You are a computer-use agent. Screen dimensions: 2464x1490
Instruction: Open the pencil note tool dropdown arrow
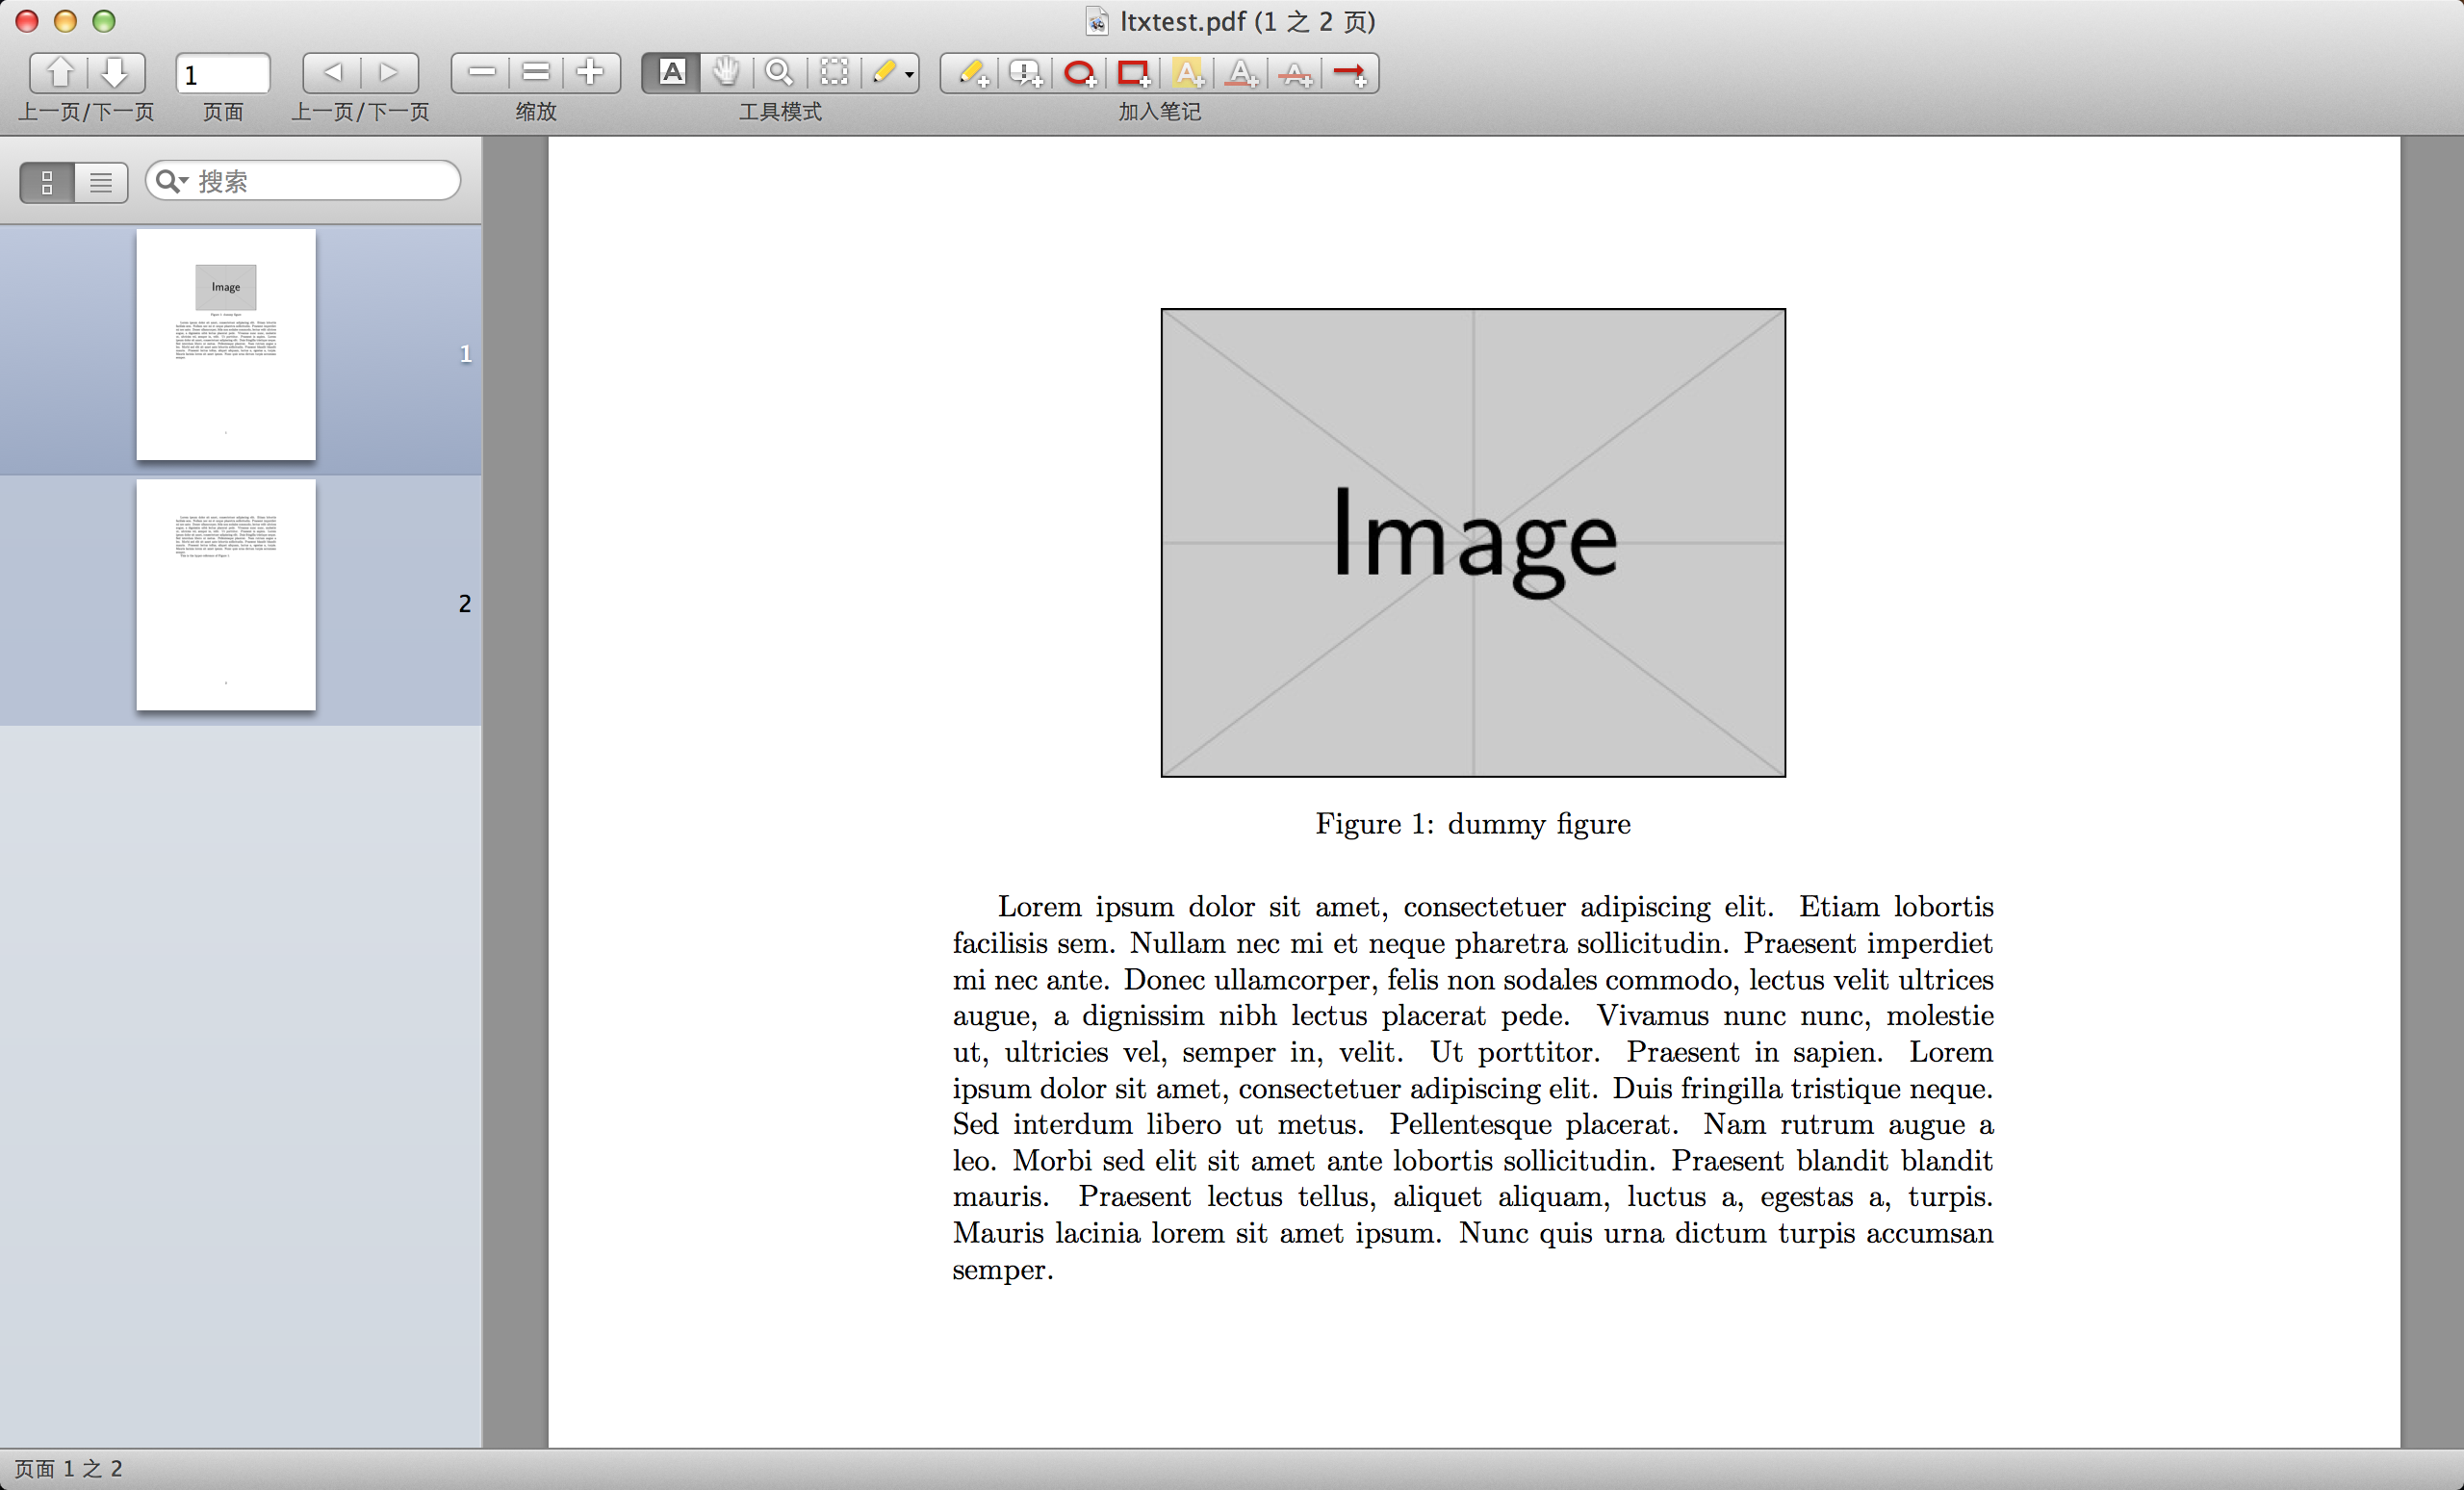(x=909, y=75)
